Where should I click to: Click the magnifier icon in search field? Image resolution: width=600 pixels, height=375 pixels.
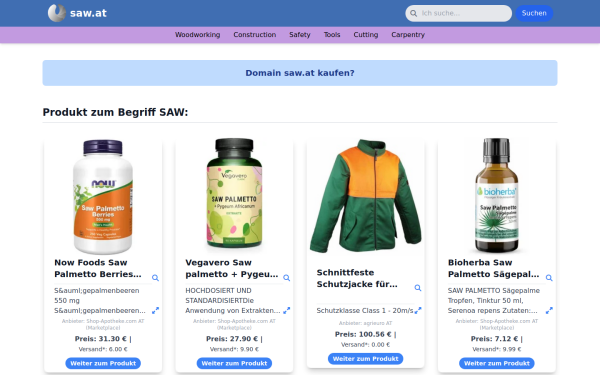[x=413, y=13]
